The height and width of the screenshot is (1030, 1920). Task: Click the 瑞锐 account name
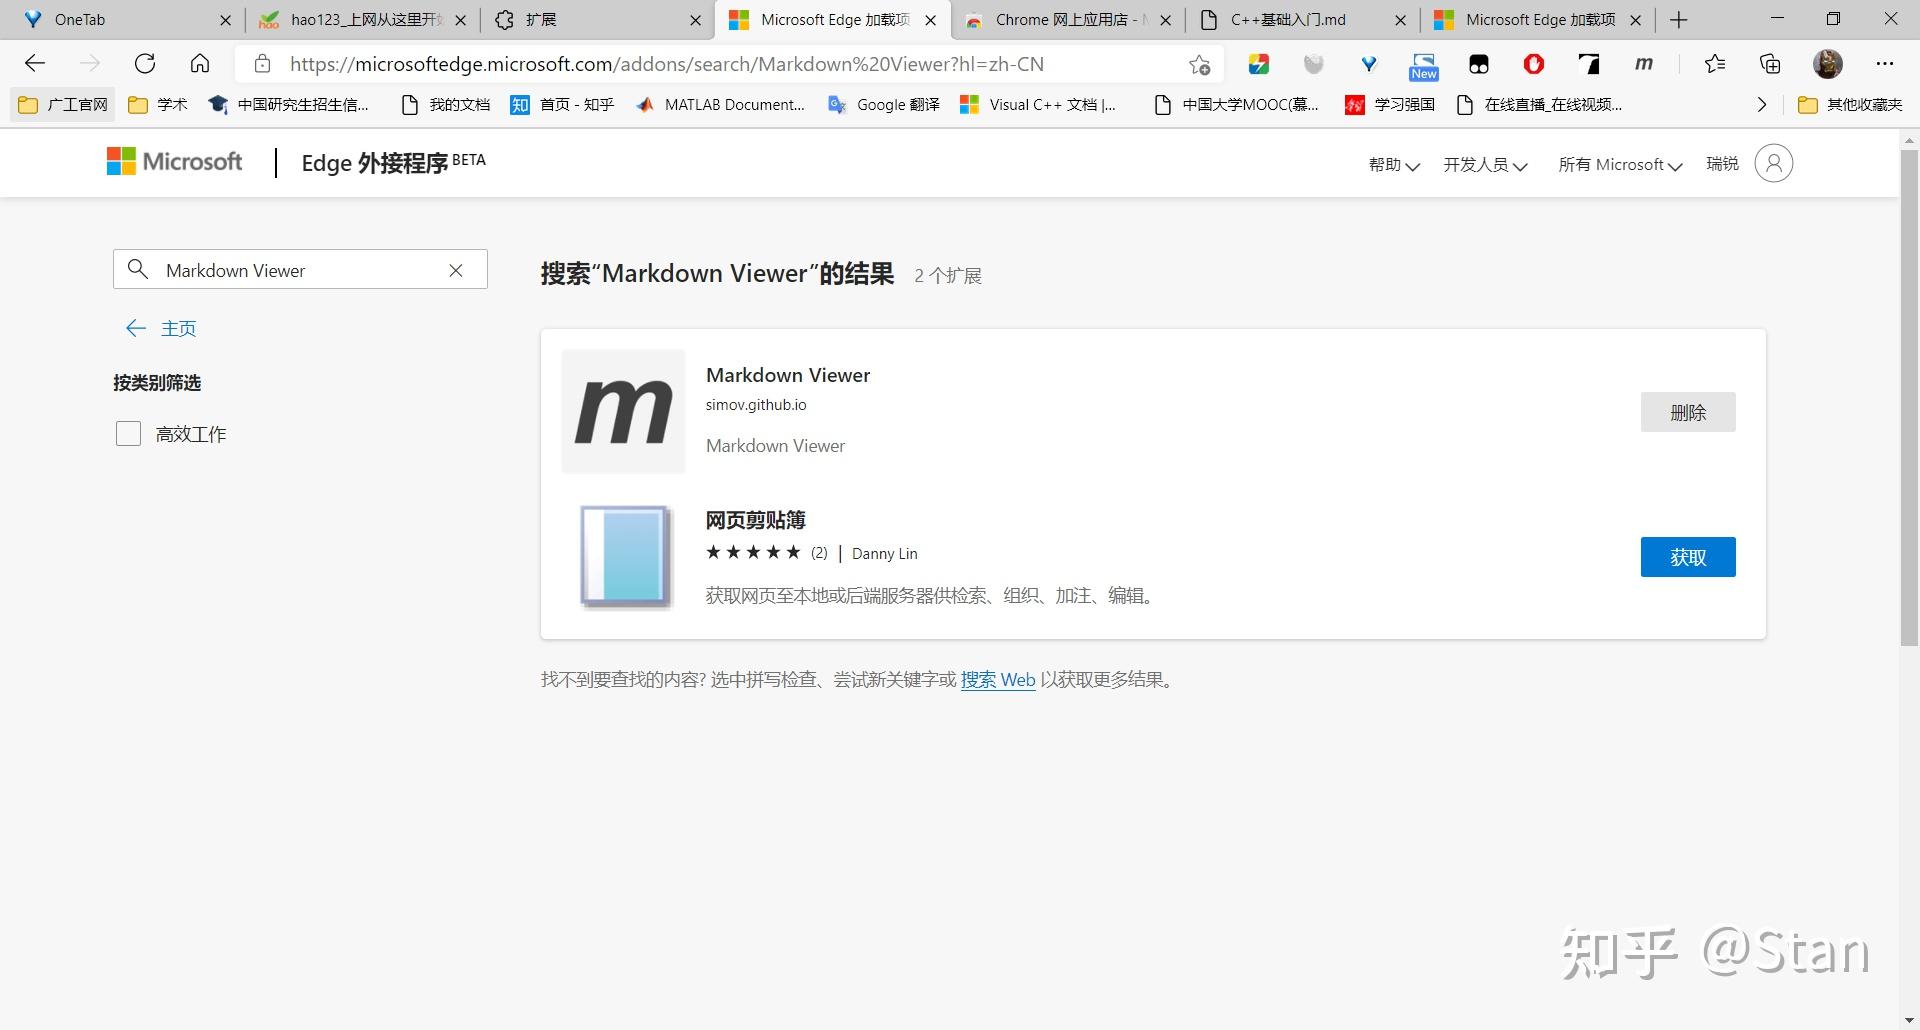(x=1722, y=164)
